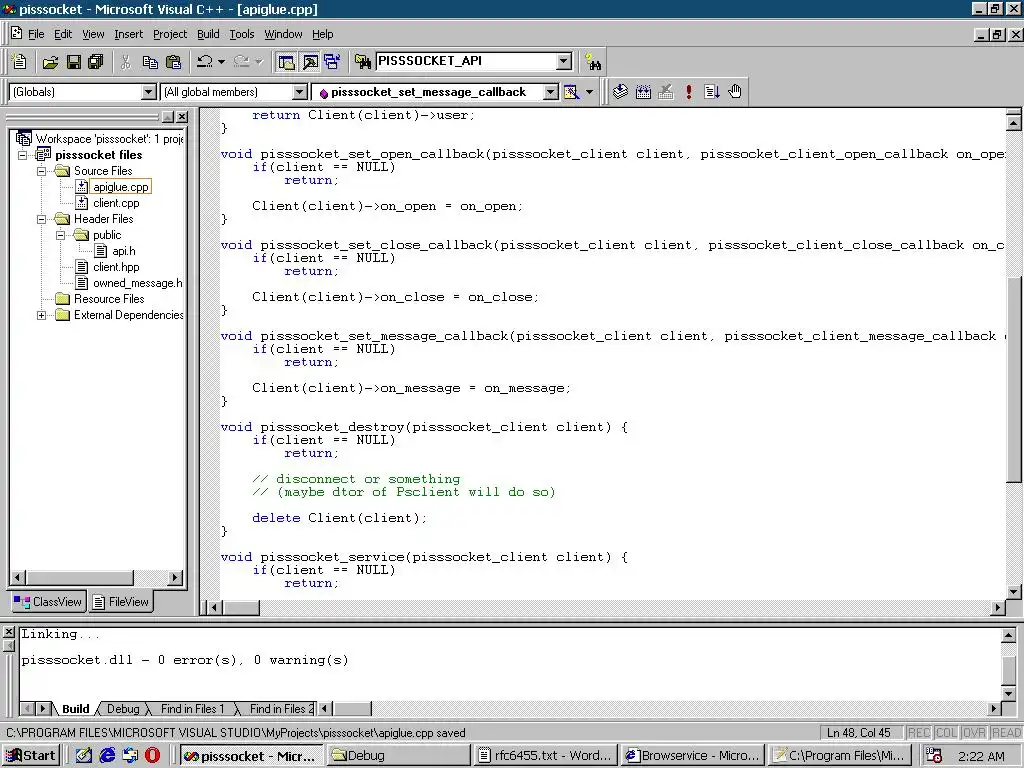The width and height of the screenshot is (1024, 768).
Task: Open the Build menu
Action: [x=208, y=34]
